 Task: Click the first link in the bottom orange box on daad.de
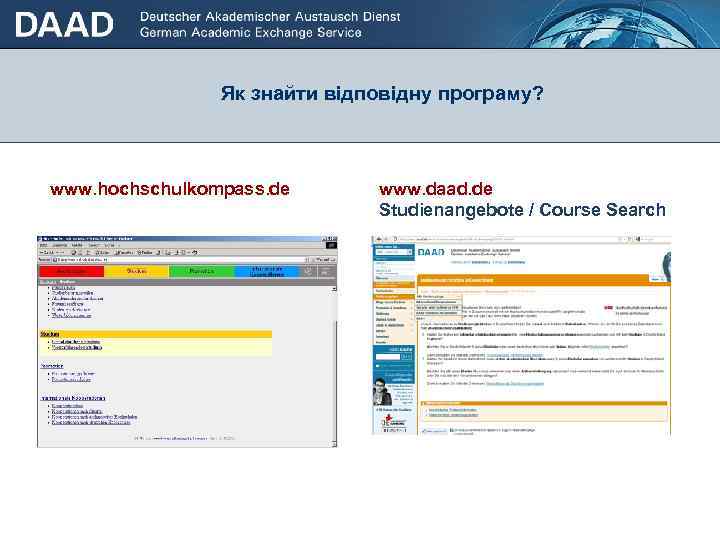tap(453, 410)
